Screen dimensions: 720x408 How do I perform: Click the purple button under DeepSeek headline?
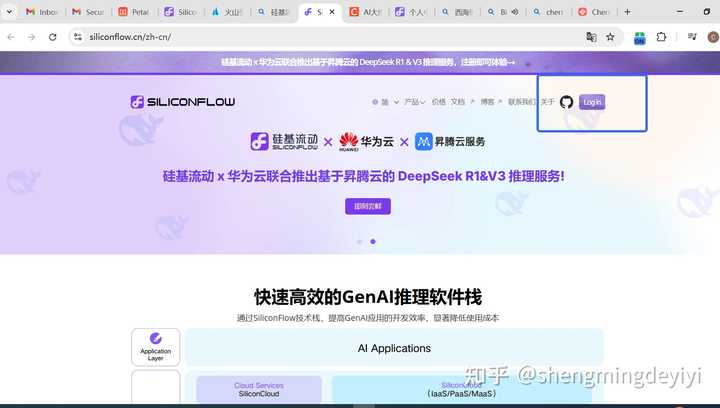[368, 207]
